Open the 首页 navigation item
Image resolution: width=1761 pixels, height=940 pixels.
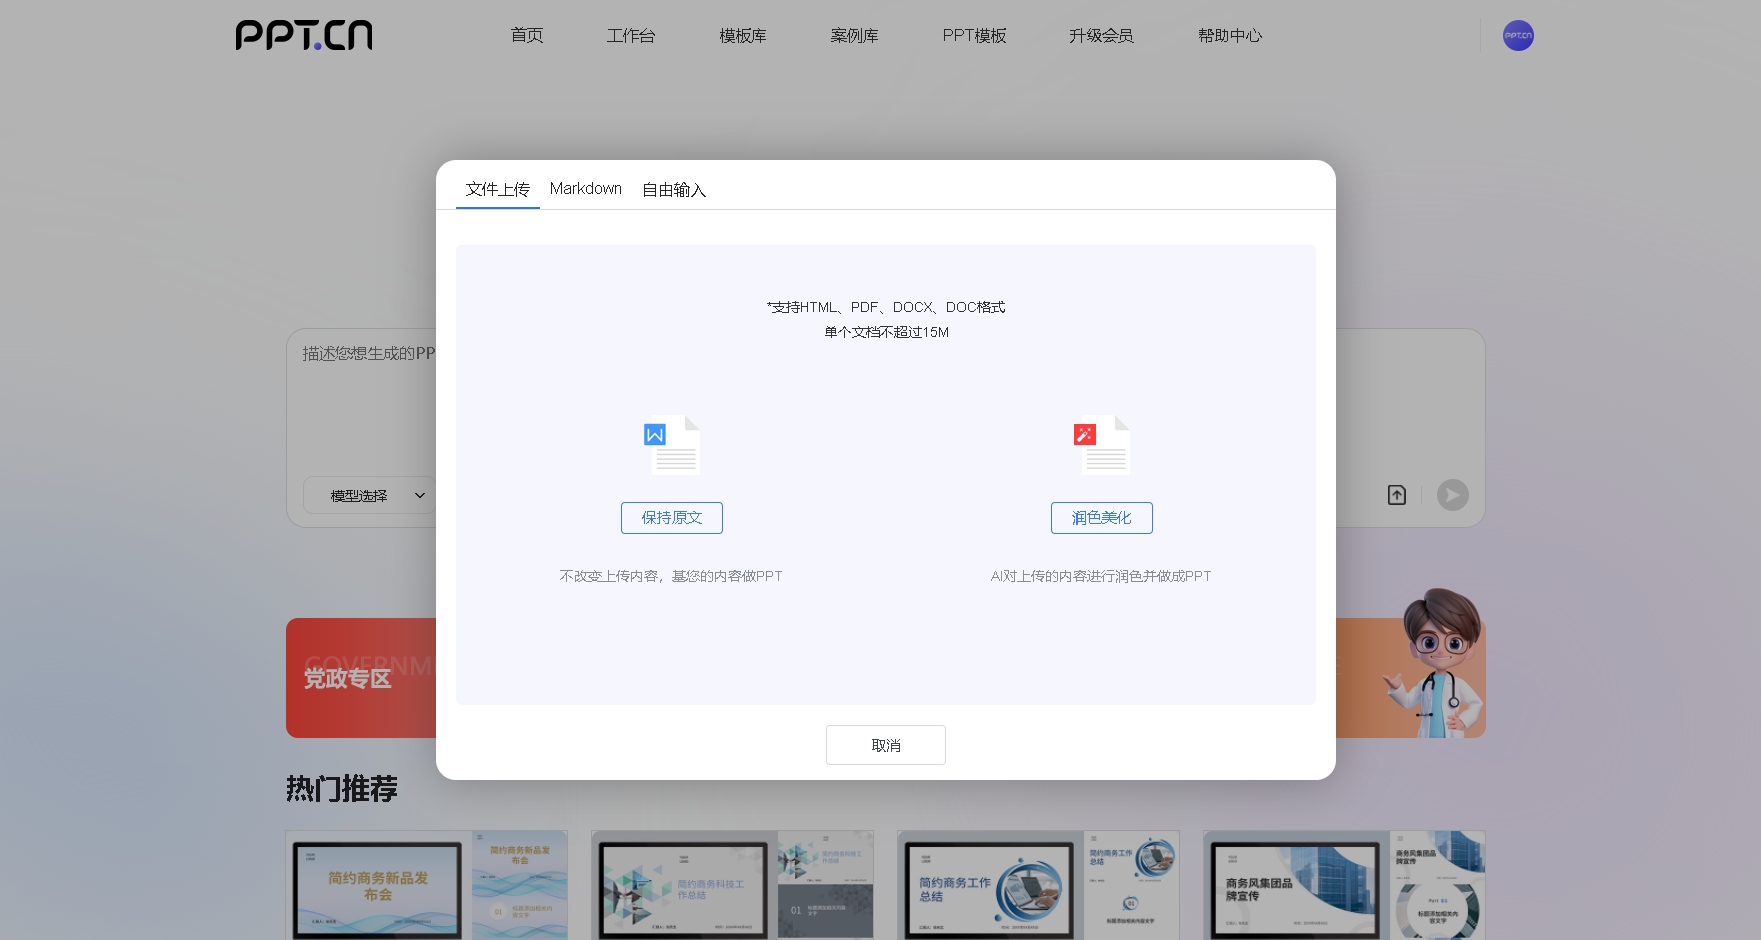pyautogui.click(x=526, y=36)
